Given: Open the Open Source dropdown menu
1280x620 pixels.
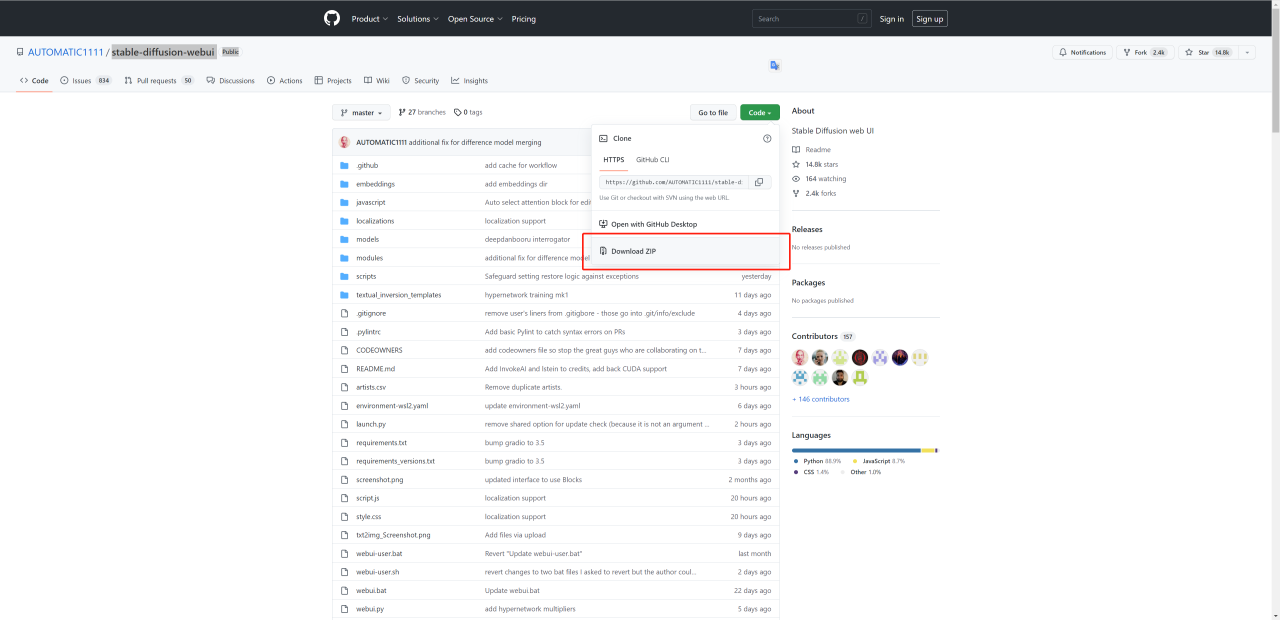Looking at the screenshot, I should (475, 19).
